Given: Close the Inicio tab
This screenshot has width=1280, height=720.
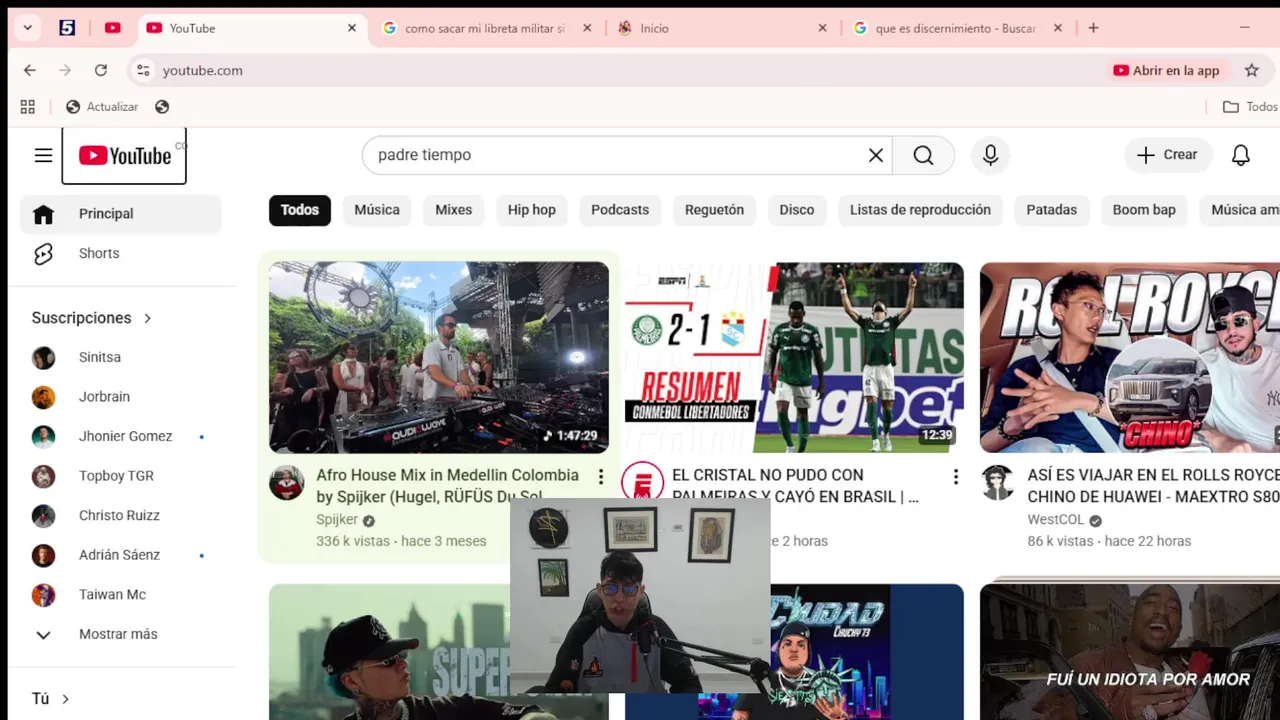Looking at the screenshot, I should [823, 28].
